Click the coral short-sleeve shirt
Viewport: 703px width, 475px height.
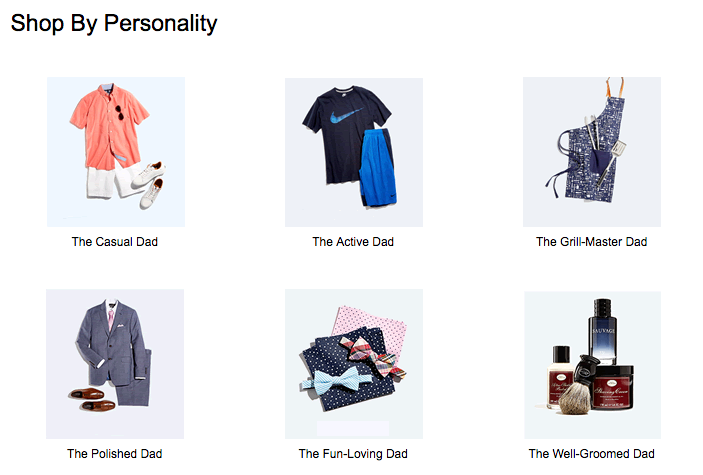pos(109,126)
